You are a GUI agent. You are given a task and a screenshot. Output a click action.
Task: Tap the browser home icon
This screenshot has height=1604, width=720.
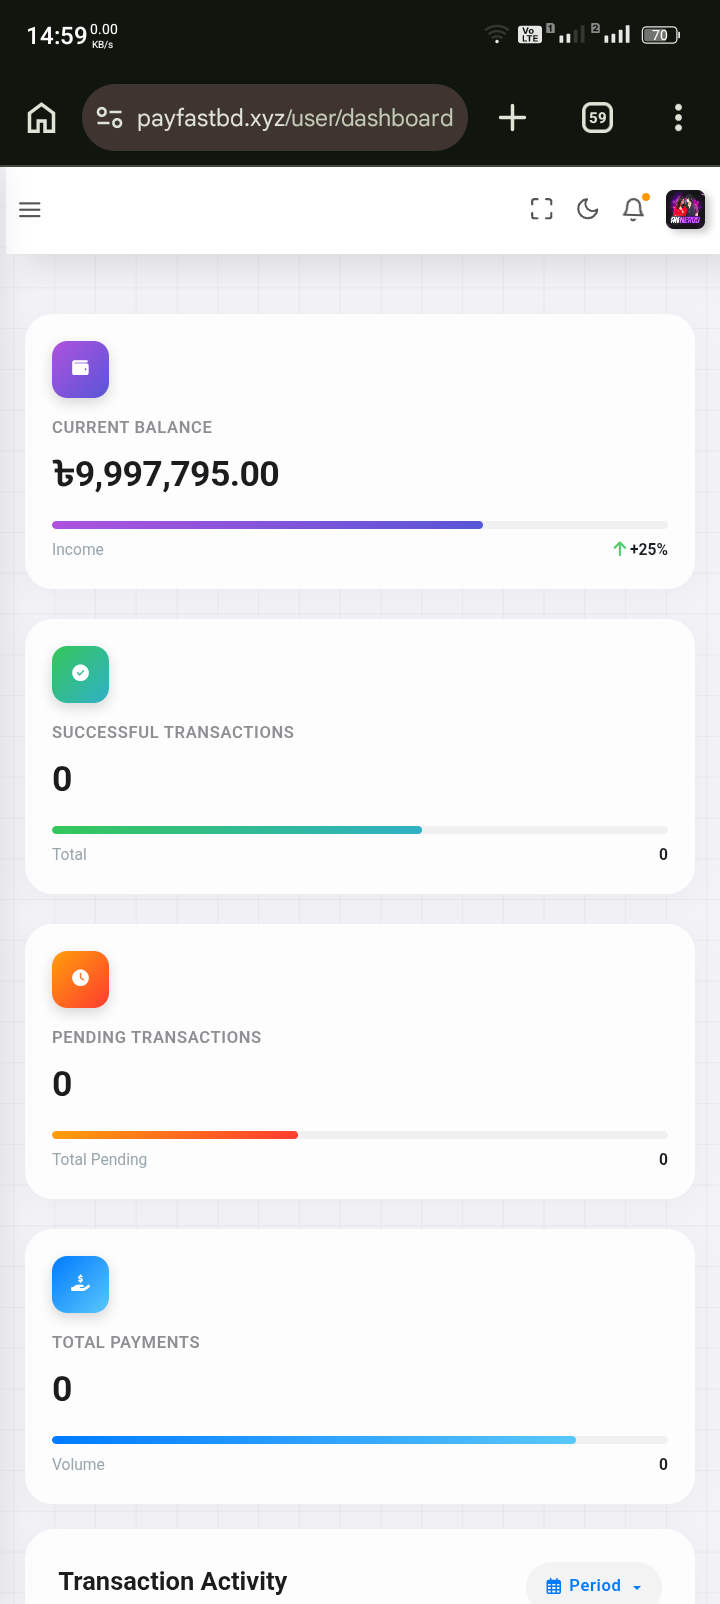[x=41, y=118]
